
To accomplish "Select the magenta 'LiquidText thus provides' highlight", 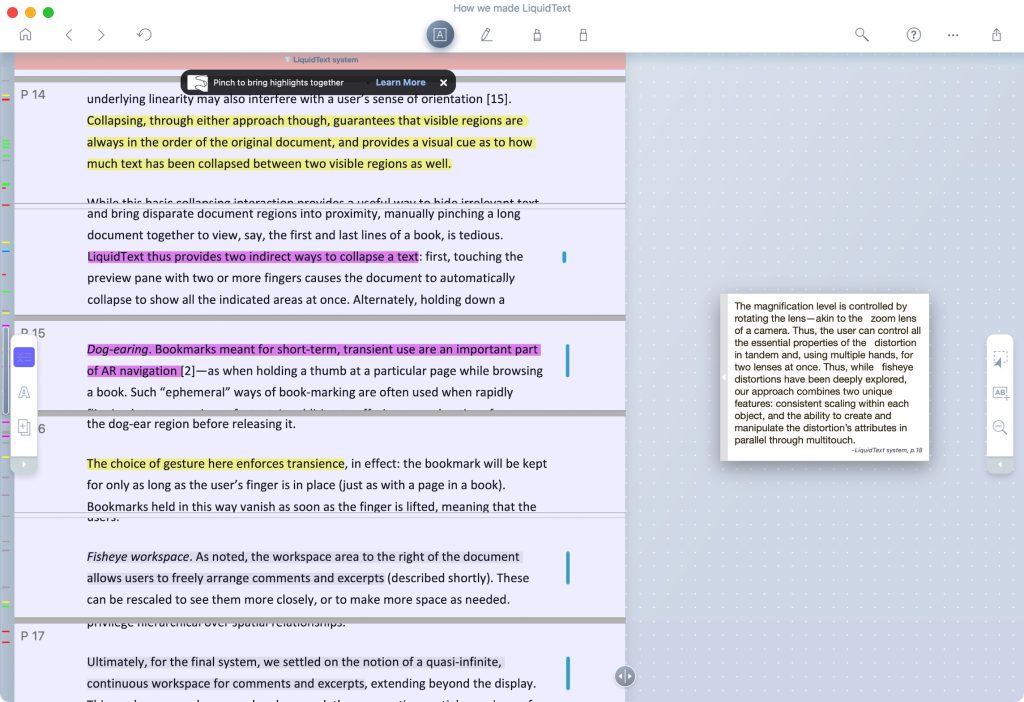I will (253, 257).
